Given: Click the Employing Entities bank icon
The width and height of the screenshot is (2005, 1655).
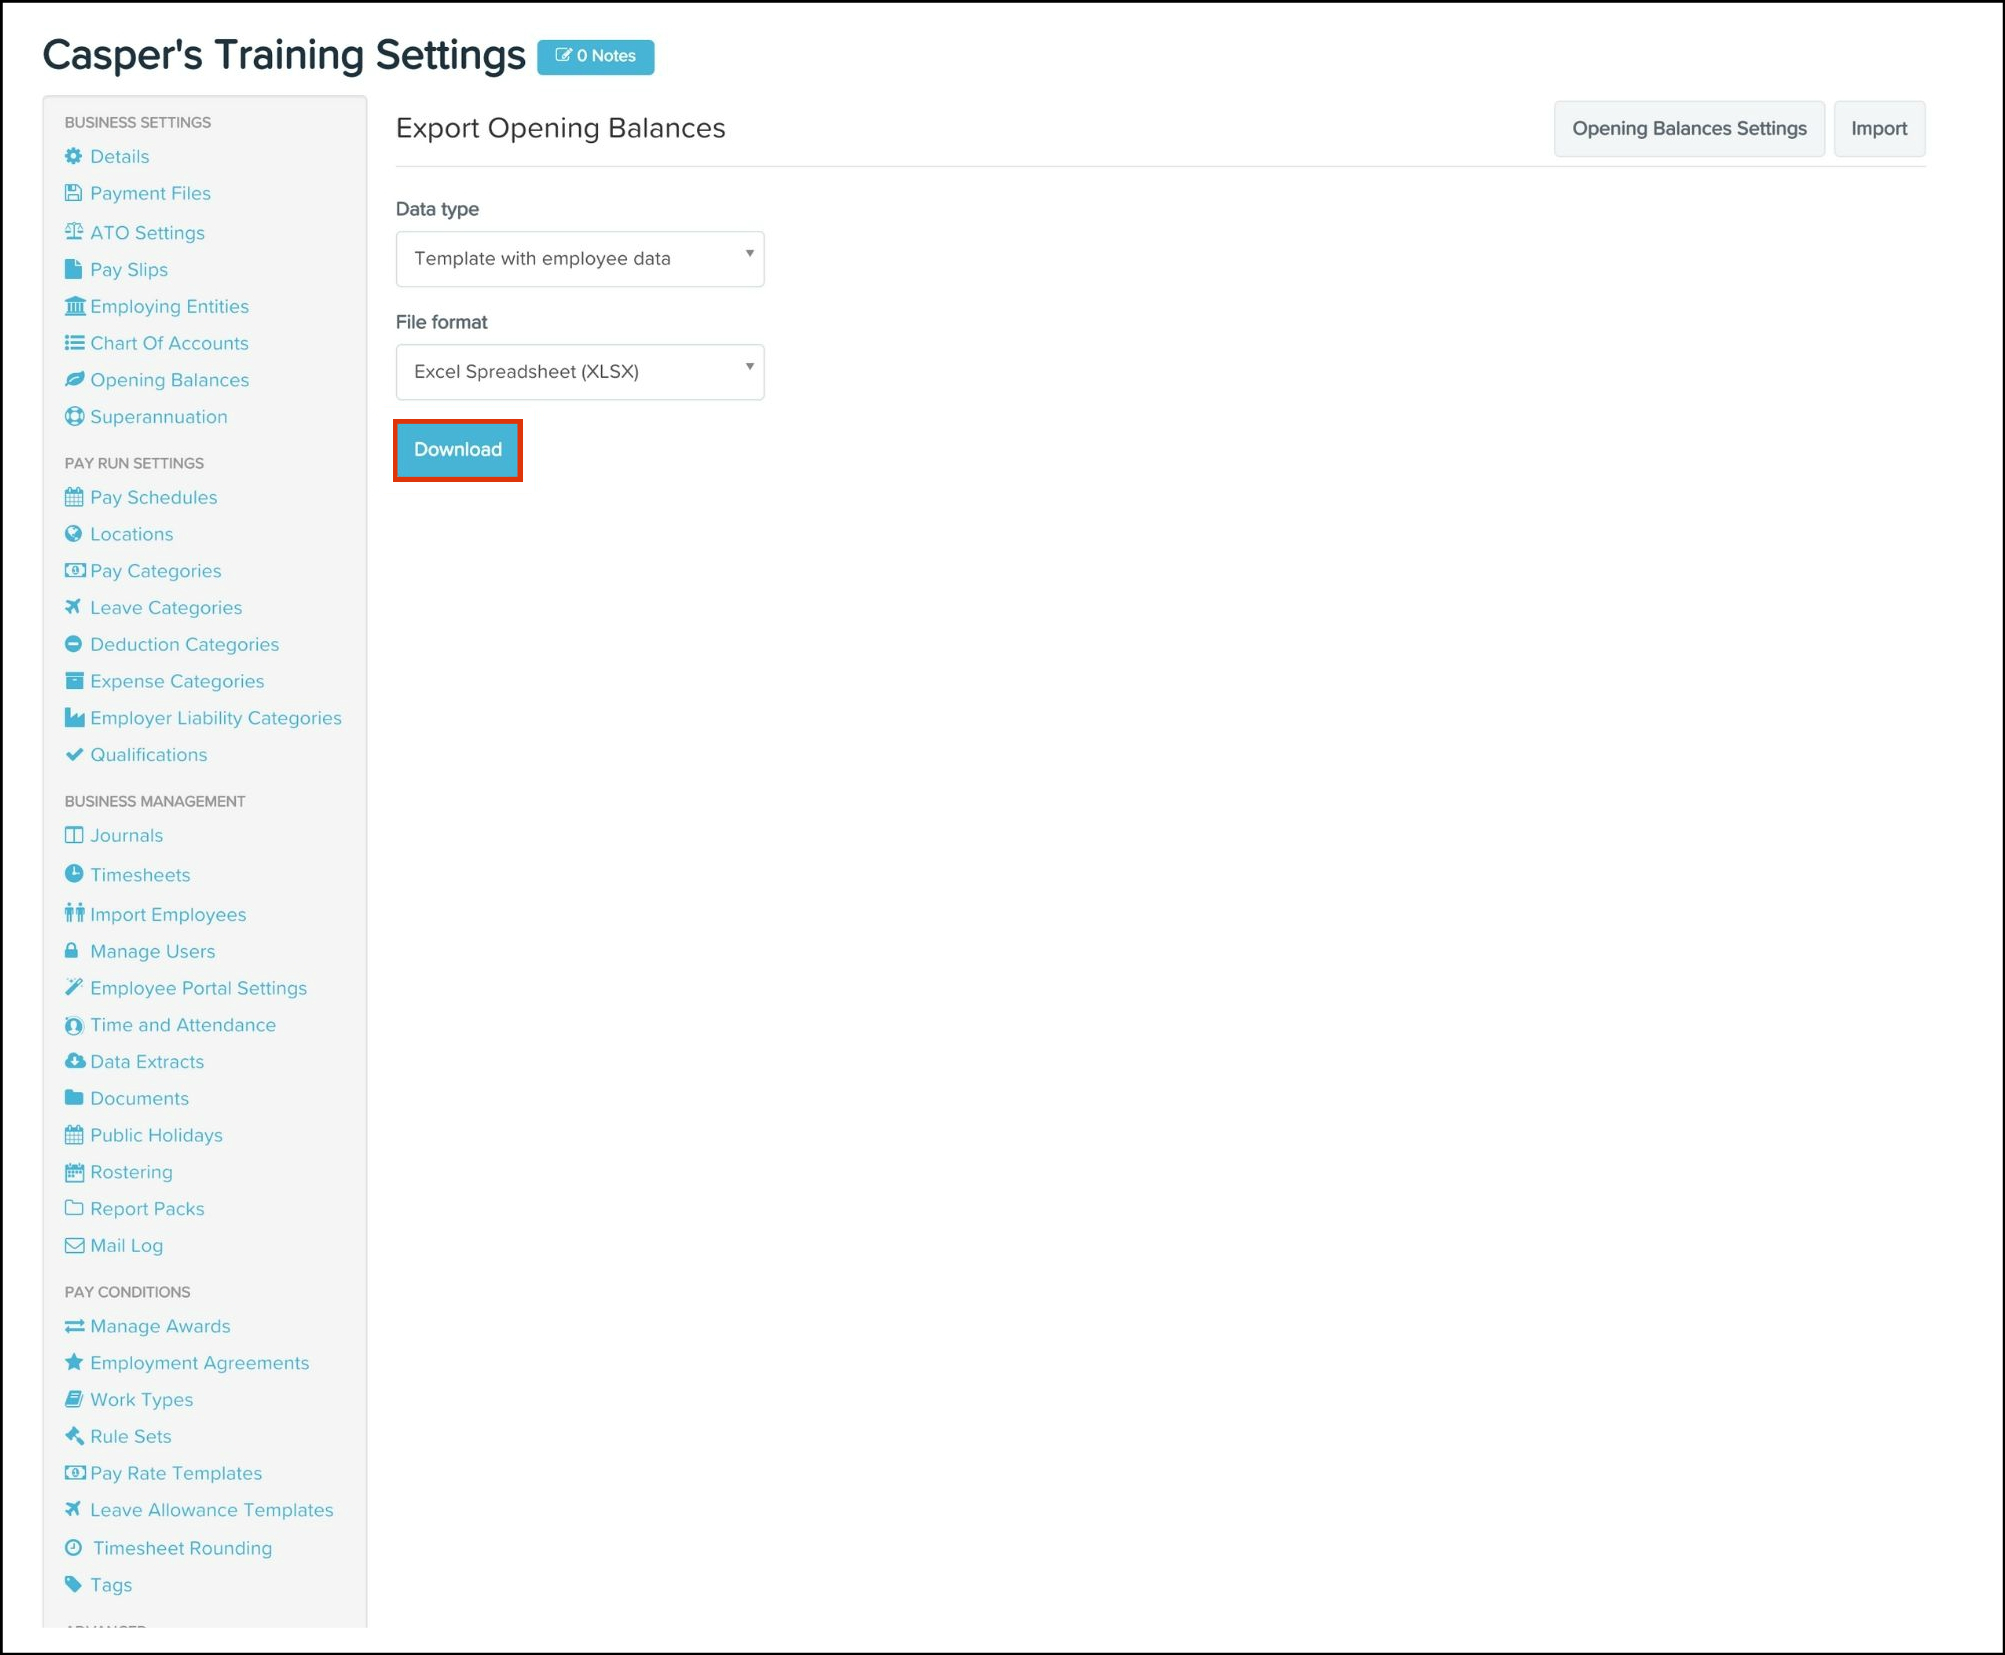Looking at the screenshot, I should point(74,306).
